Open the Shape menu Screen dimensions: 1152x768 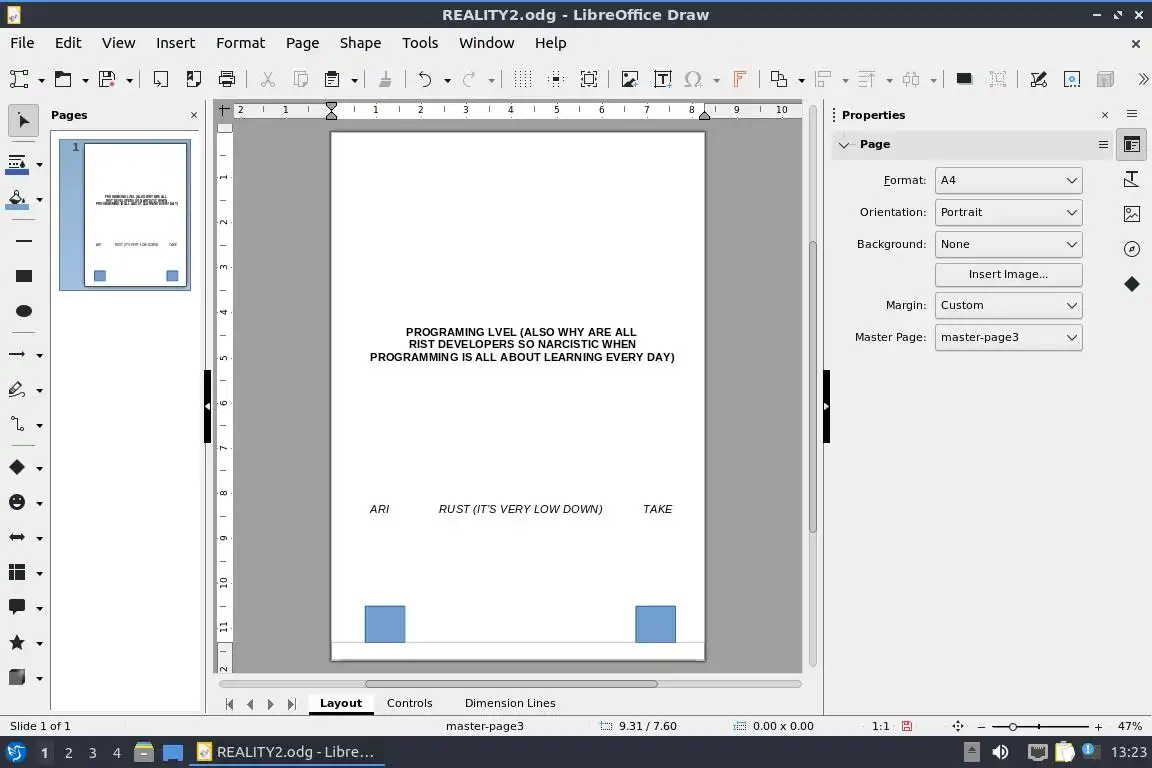(360, 43)
